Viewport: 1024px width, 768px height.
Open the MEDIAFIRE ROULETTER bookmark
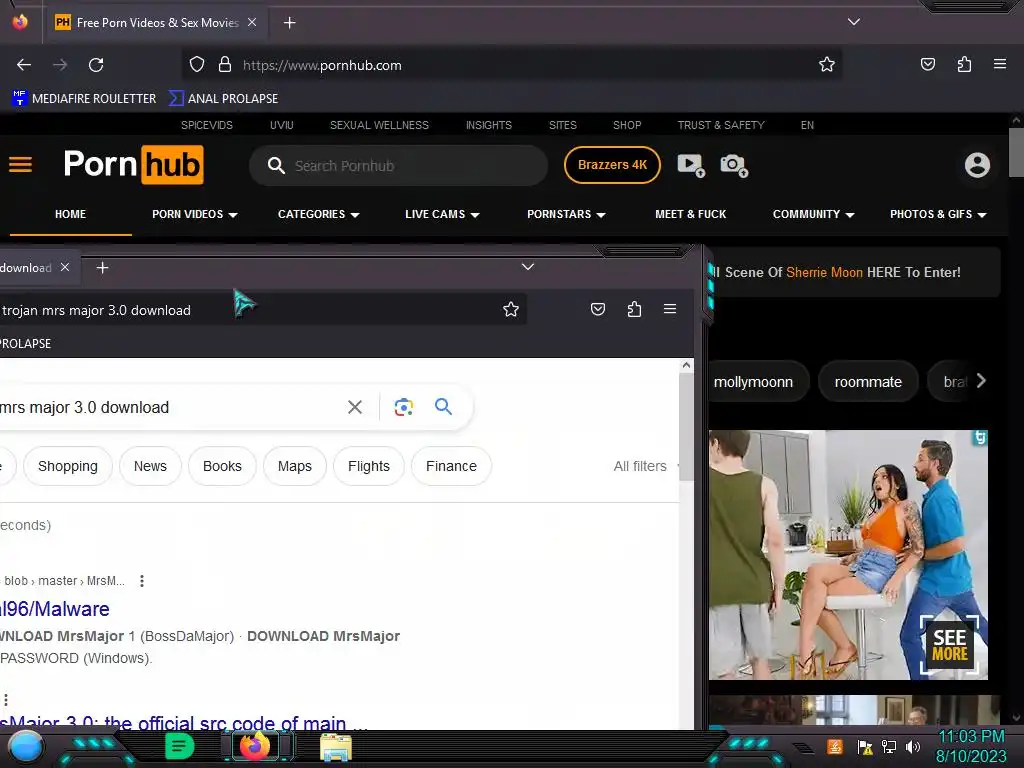[84, 99]
